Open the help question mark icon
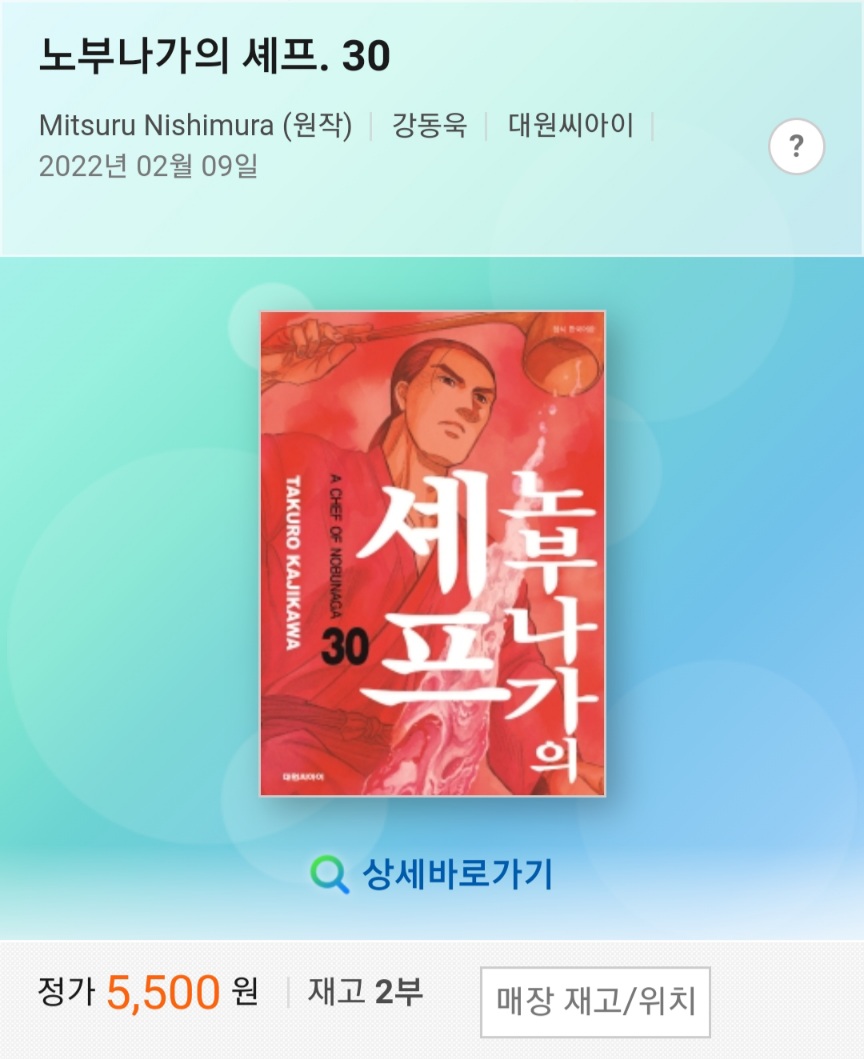 [796, 147]
